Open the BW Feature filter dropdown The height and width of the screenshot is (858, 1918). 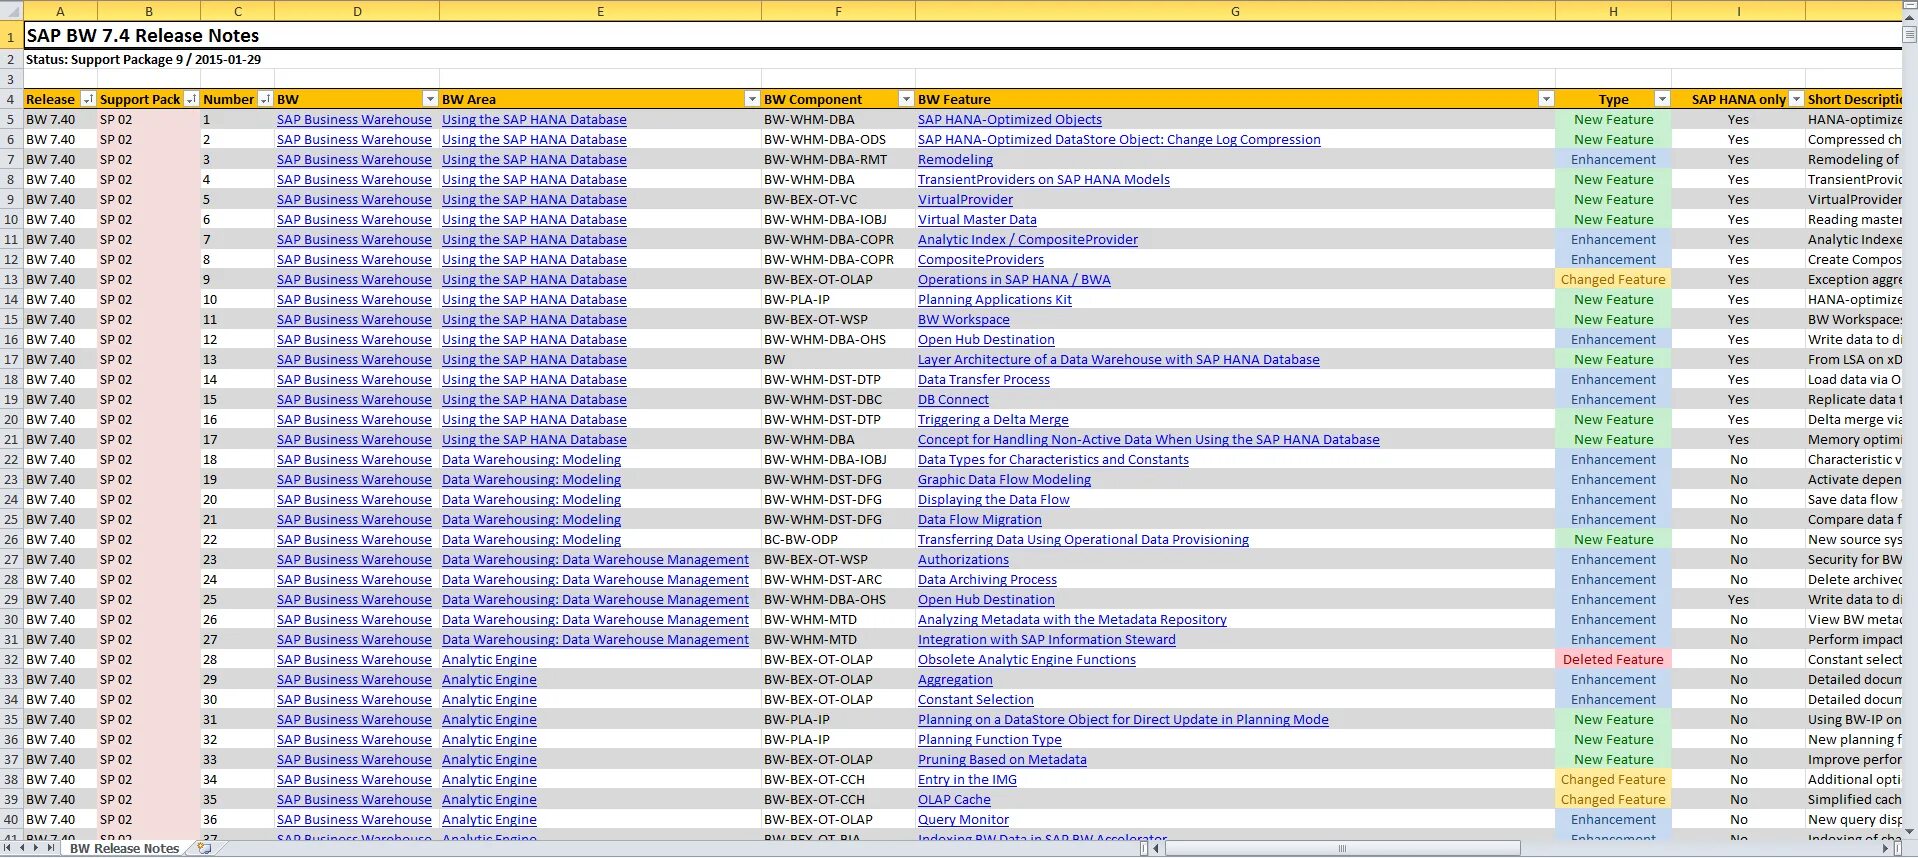1546,99
